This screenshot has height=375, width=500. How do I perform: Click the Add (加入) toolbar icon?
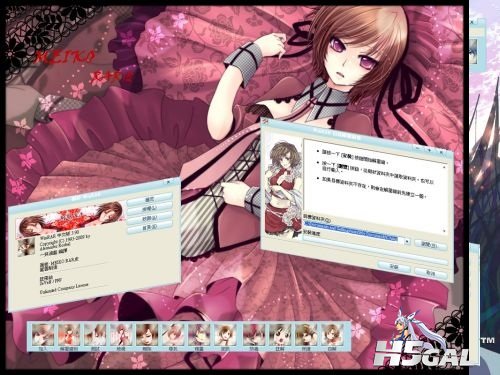(43, 336)
